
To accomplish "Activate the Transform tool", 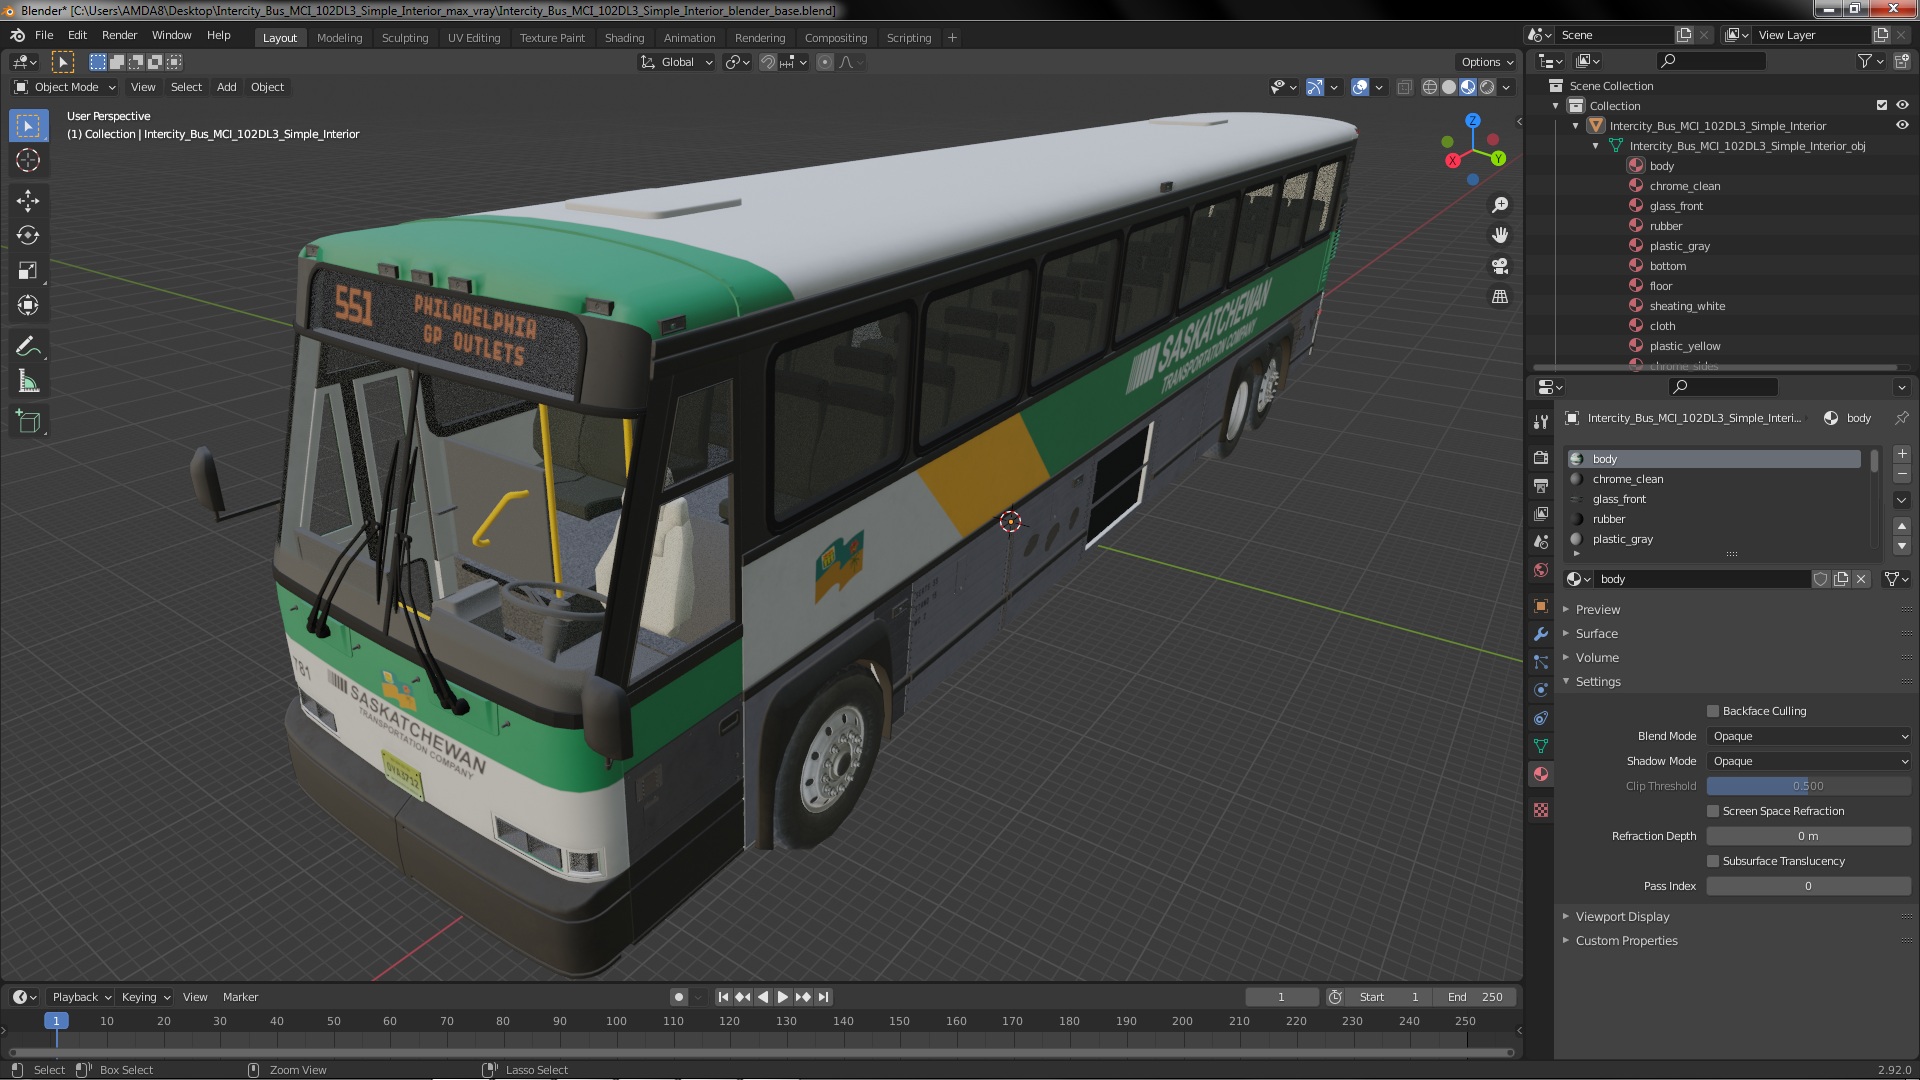I will (28, 306).
